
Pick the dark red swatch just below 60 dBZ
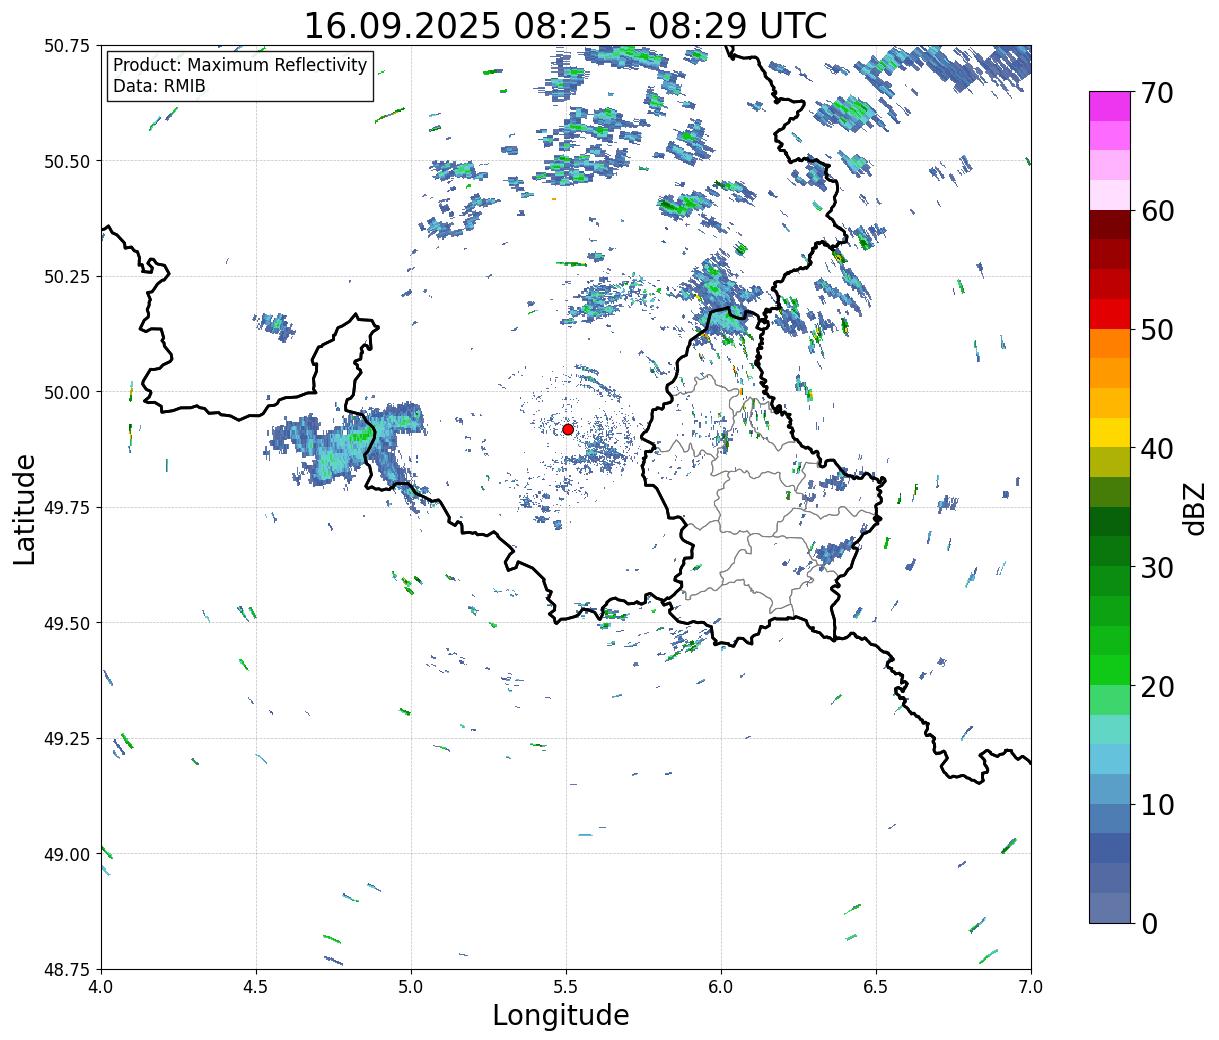[x=1110, y=225]
